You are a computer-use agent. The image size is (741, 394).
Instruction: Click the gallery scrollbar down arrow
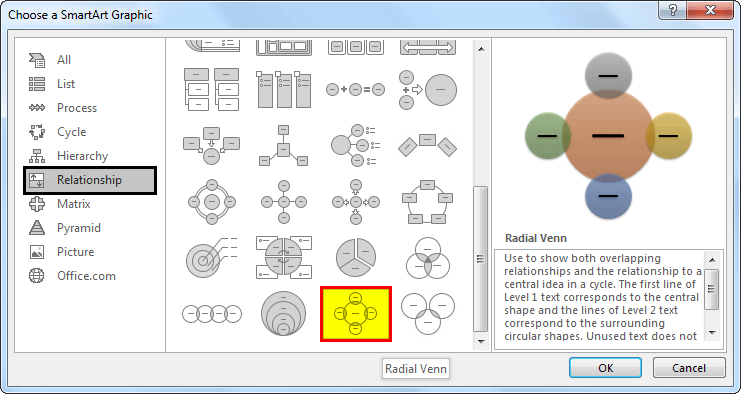481,341
